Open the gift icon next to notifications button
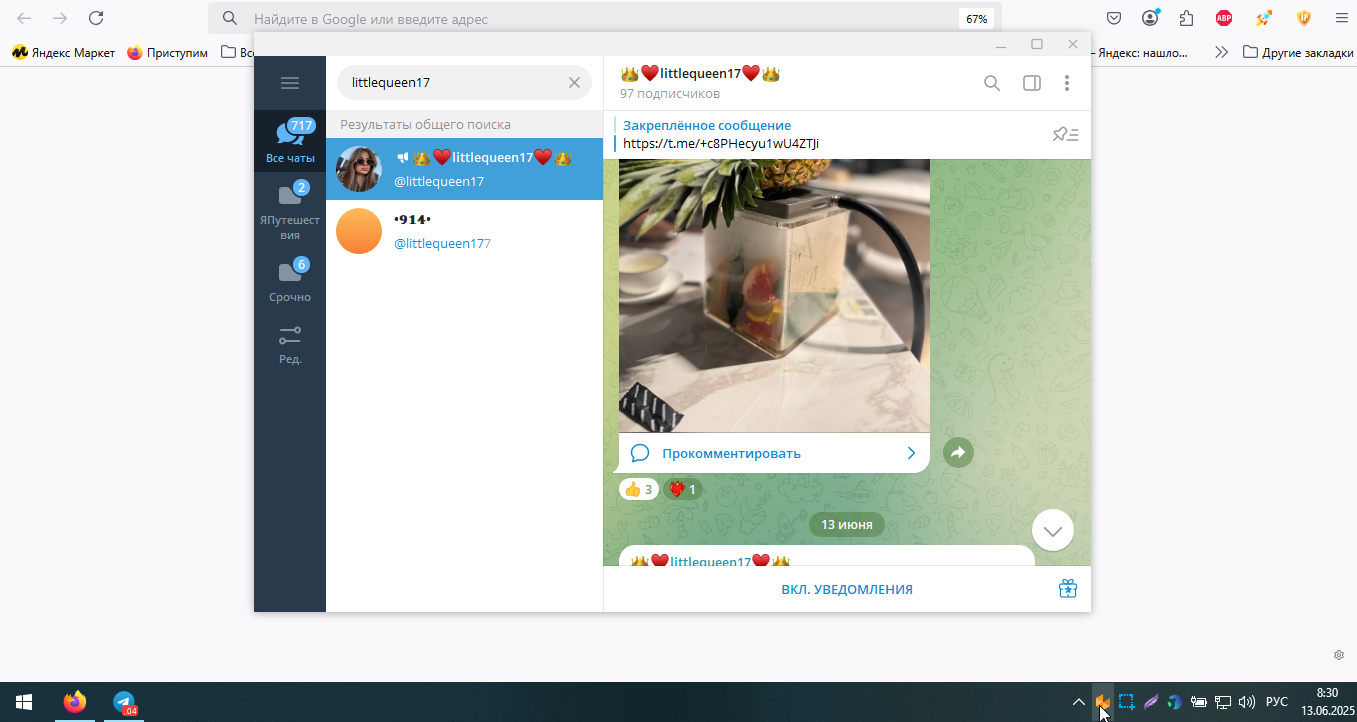The width and height of the screenshot is (1357, 722). click(1068, 589)
